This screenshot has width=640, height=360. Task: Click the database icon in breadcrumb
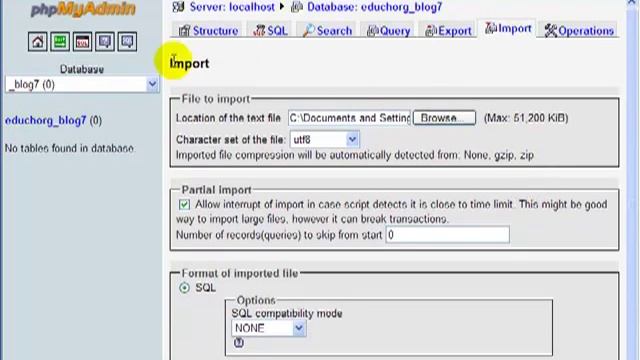click(297, 7)
